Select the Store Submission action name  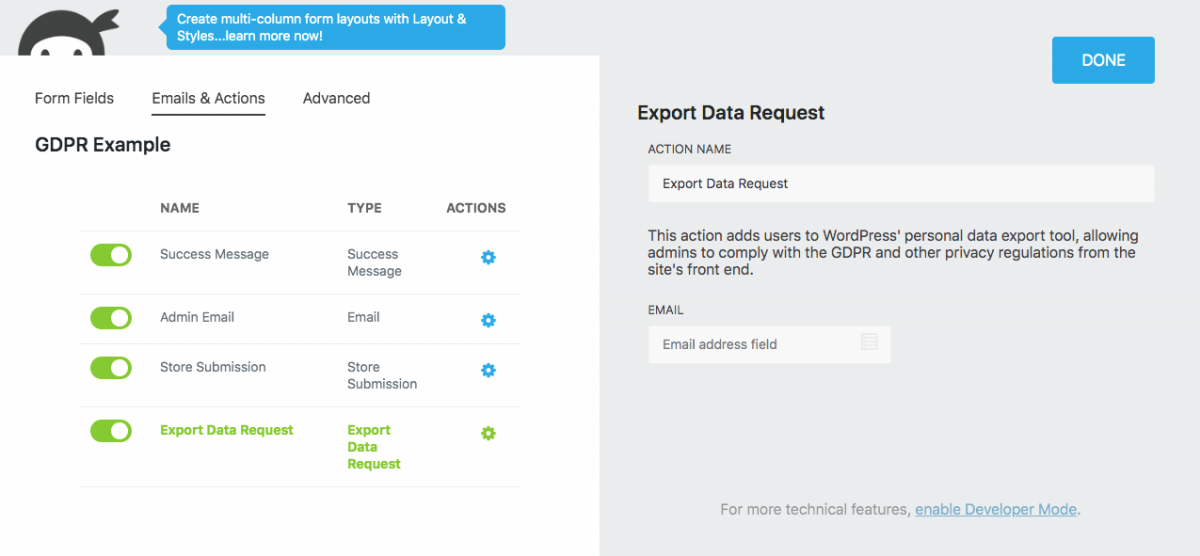pos(213,367)
